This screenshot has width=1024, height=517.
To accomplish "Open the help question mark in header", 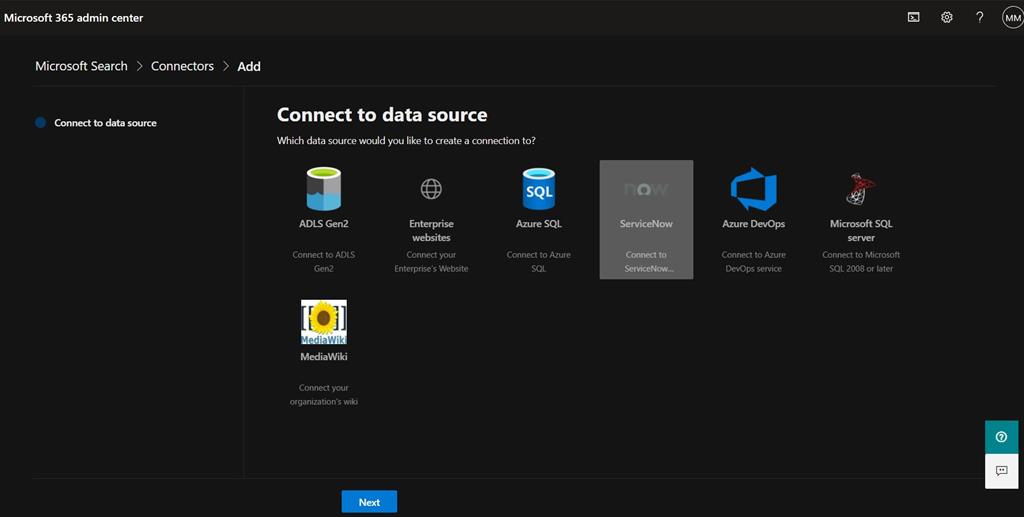I will tap(980, 18).
